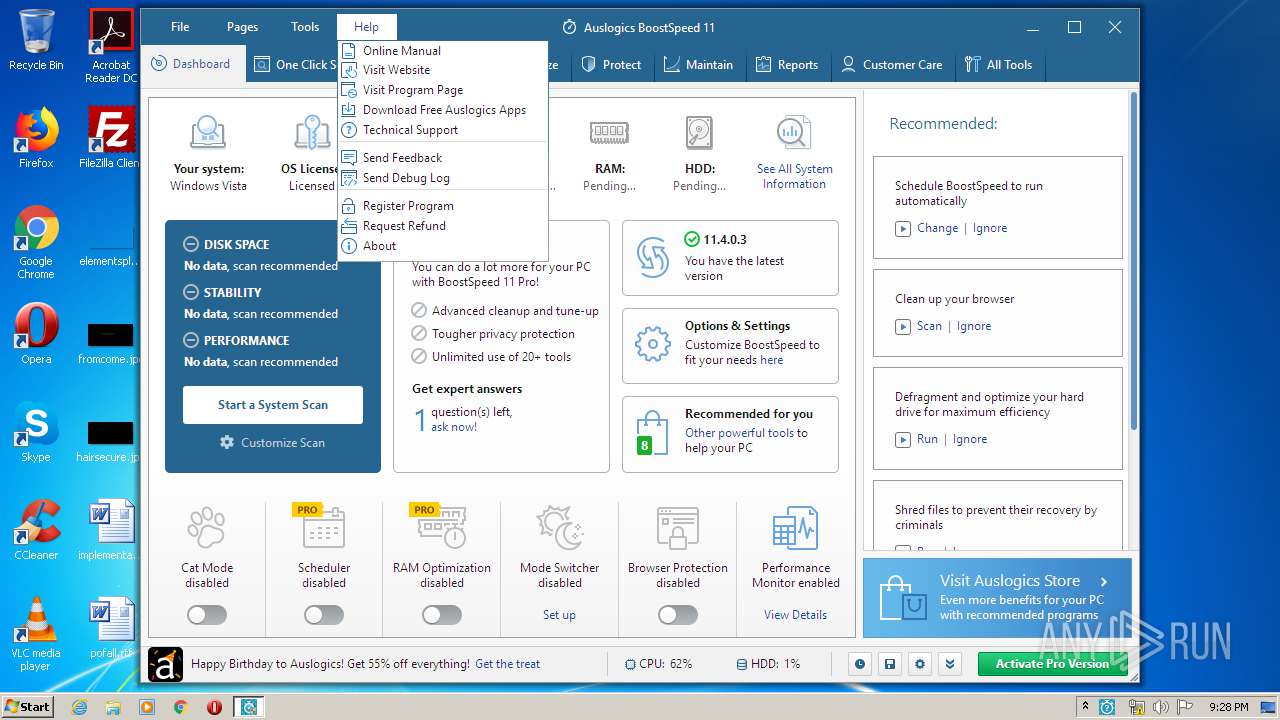Click the Cat Mode paw icon
Viewport: 1280px width, 720px height.
pyautogui.click(x=206, y=528)
